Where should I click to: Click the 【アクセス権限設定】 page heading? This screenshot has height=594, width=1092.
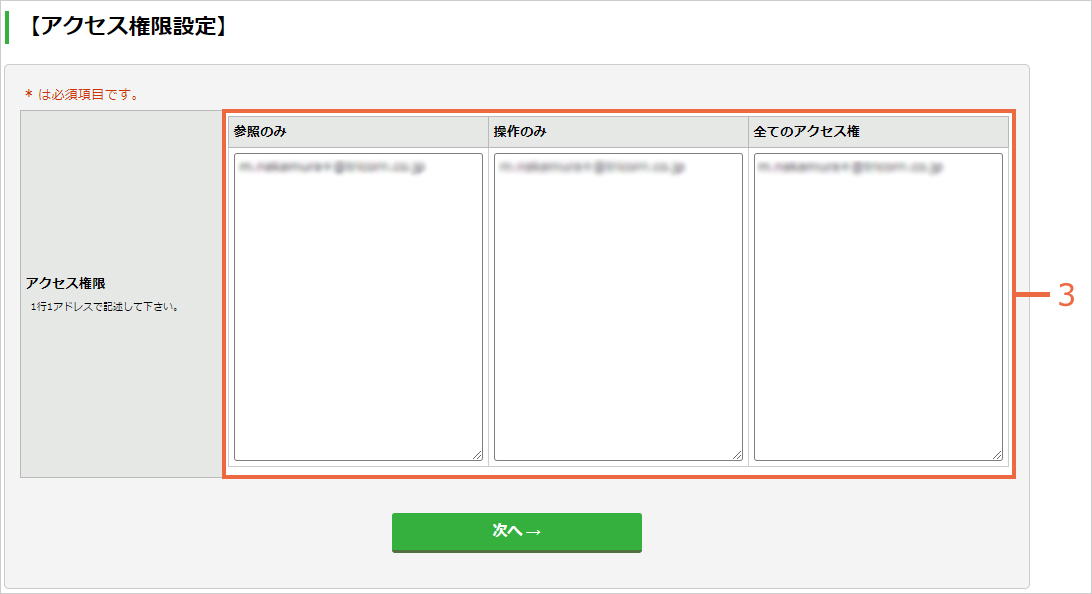click(x=128, y=26)
